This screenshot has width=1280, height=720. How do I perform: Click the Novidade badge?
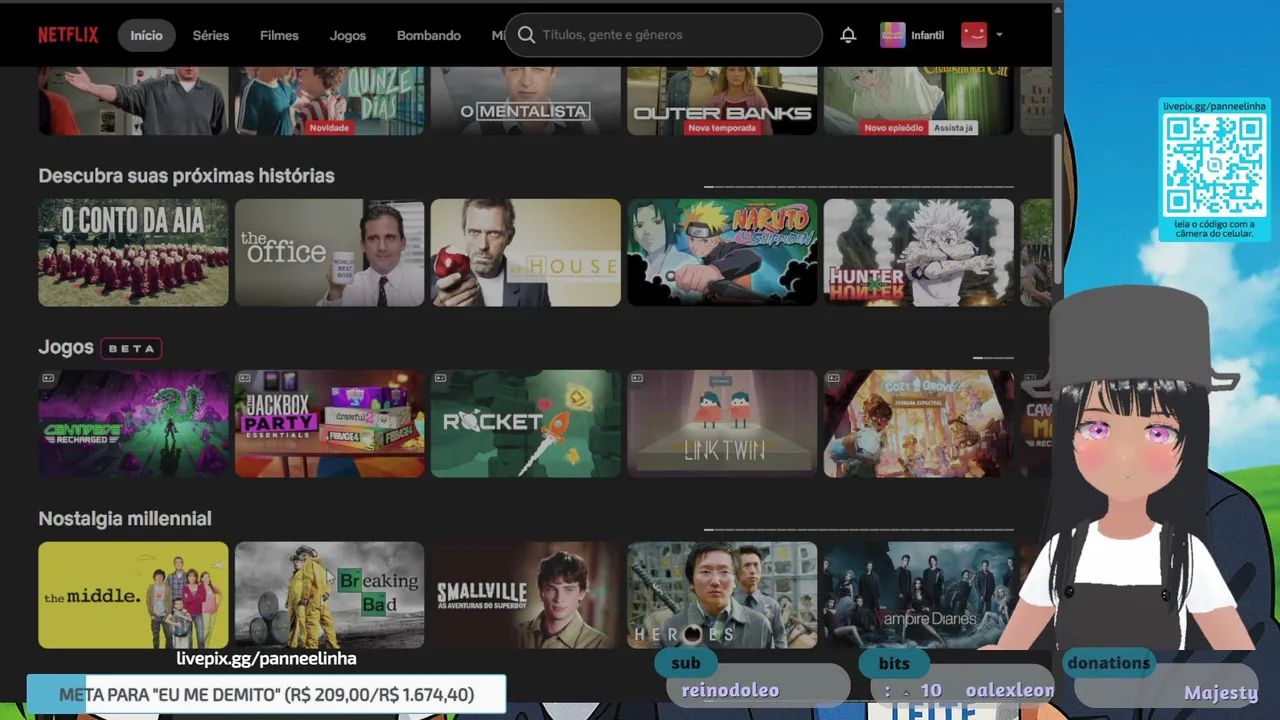pos(329,128)
